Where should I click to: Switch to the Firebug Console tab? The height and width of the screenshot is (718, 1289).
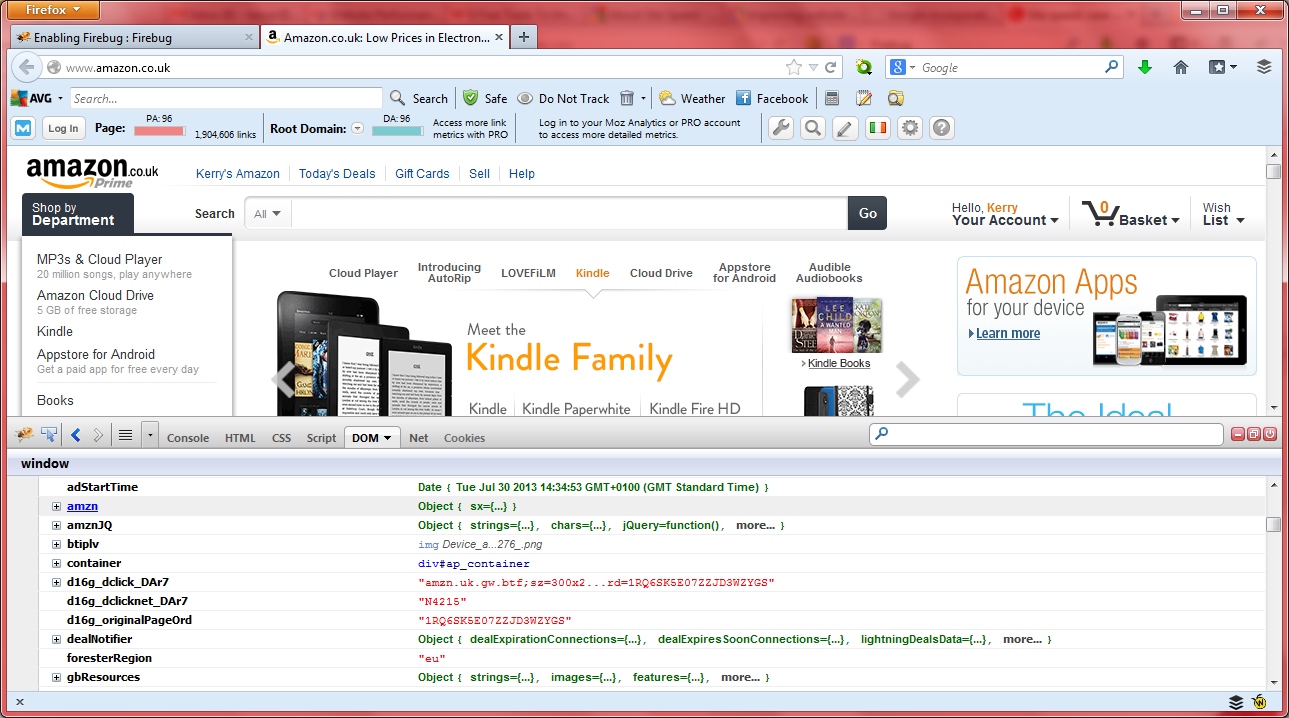pos(188,438)
